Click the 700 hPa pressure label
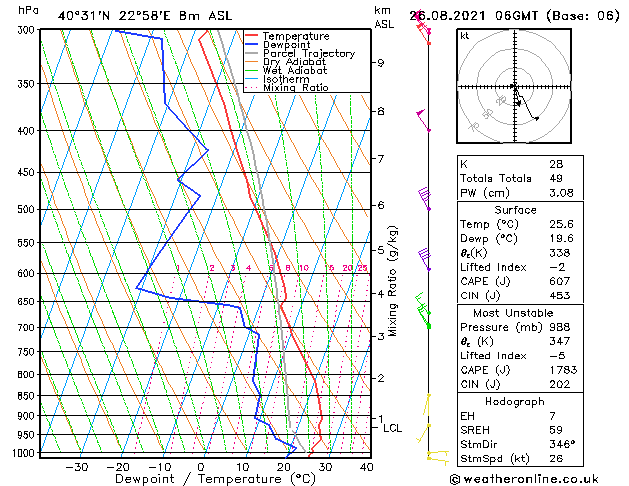This screenshot has width=629, height=486. 28,328
